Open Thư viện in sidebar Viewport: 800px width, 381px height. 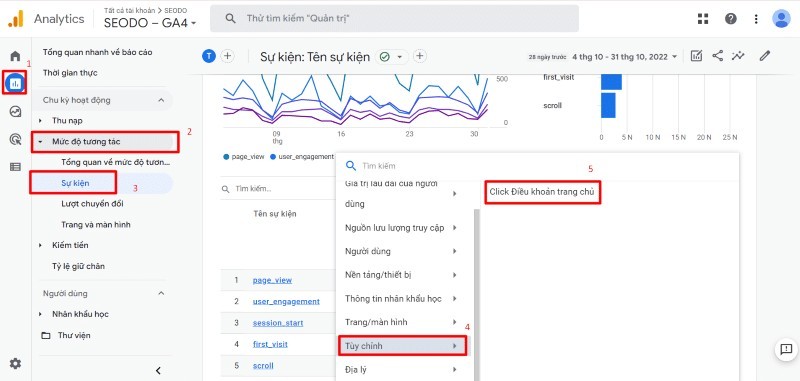click(x=74, y=336)
